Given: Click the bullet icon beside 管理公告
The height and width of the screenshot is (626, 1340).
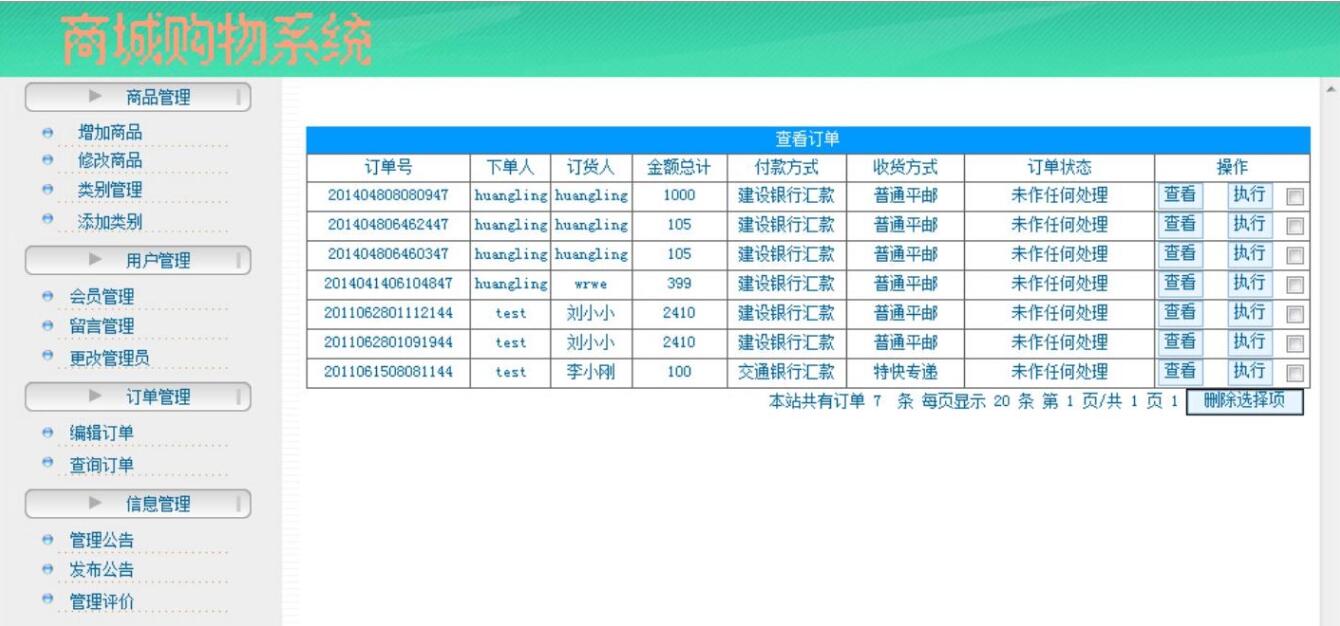Looking at the screenshot, I should [47, 542].
